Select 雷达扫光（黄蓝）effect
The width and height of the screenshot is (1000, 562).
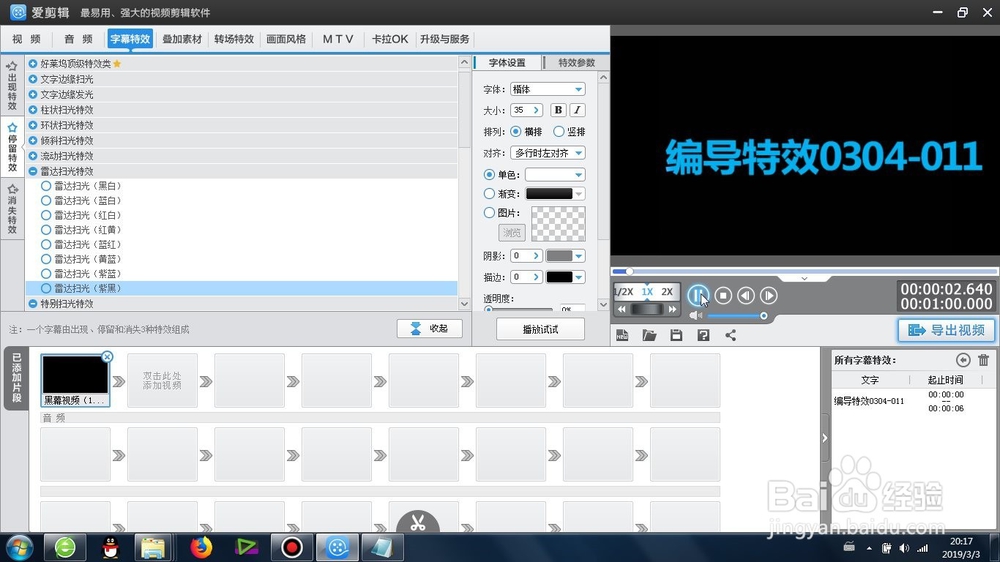click(80, 259)
